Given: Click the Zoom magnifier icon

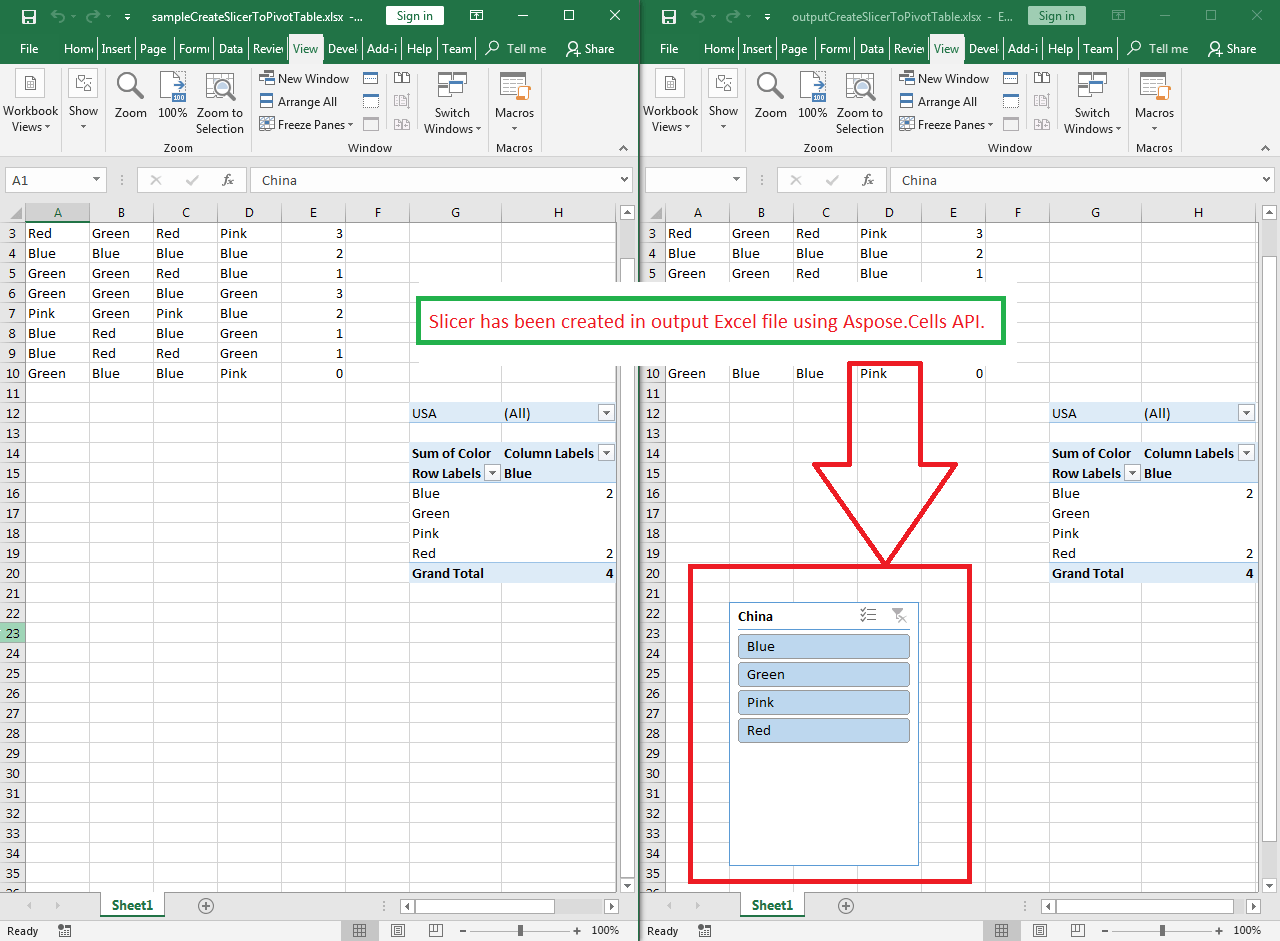Looking at the screenshot, I should [129, 95].
